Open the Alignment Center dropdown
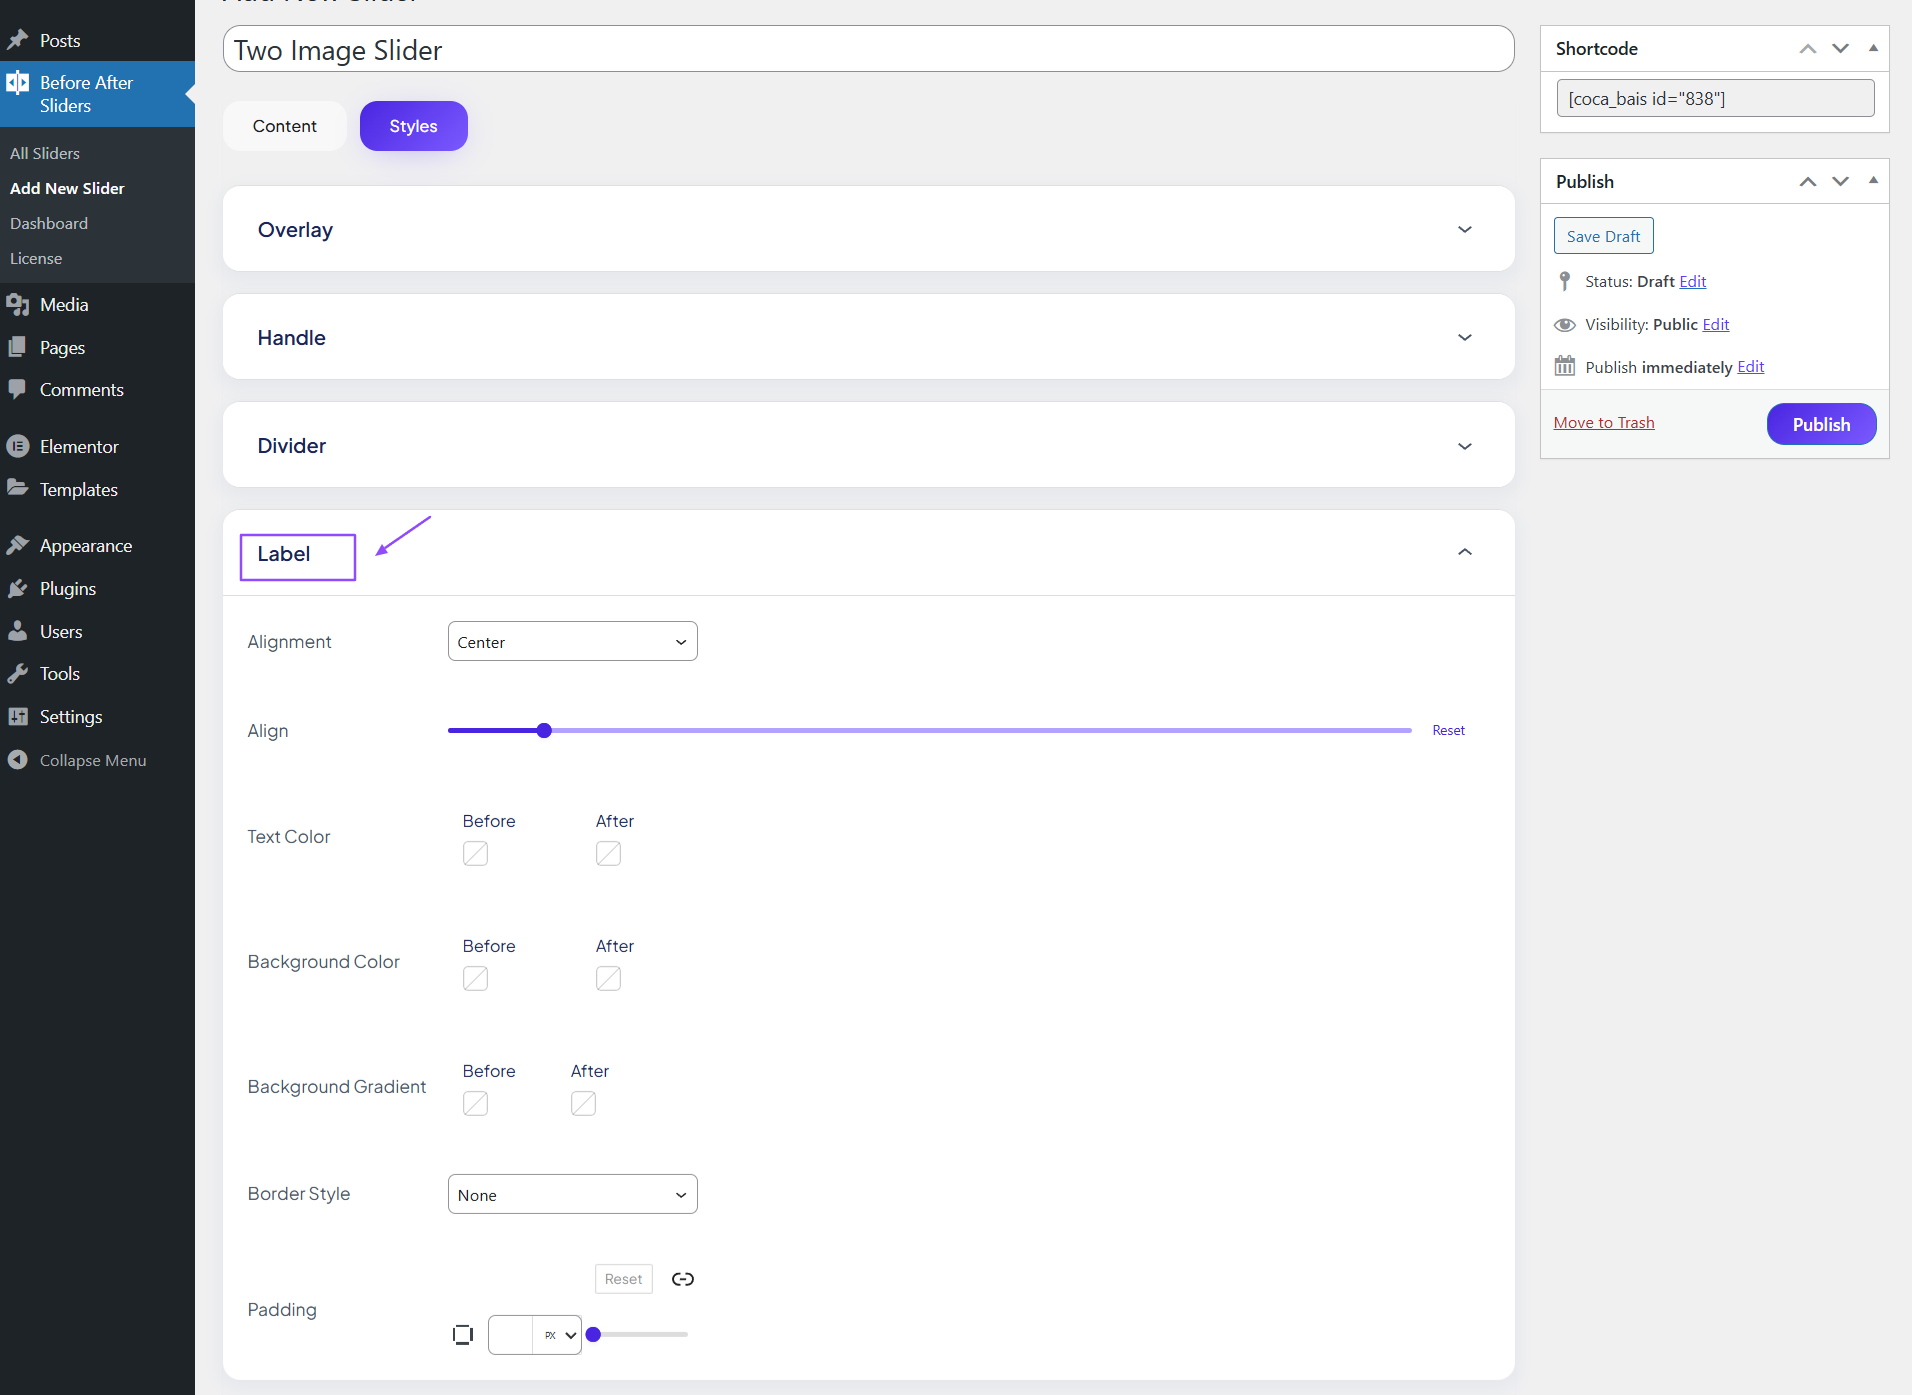Viewport: 1912px width, 1395px height. coord(573,641)
